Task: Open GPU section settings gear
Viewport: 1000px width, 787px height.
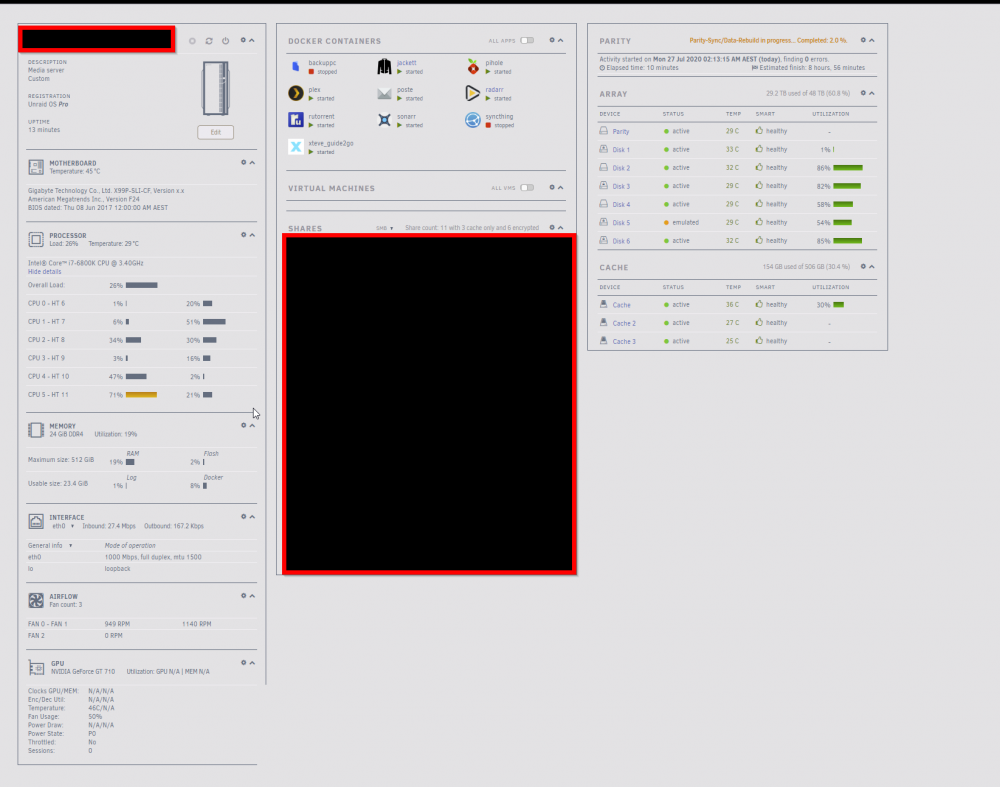Action: pos(244,663)
